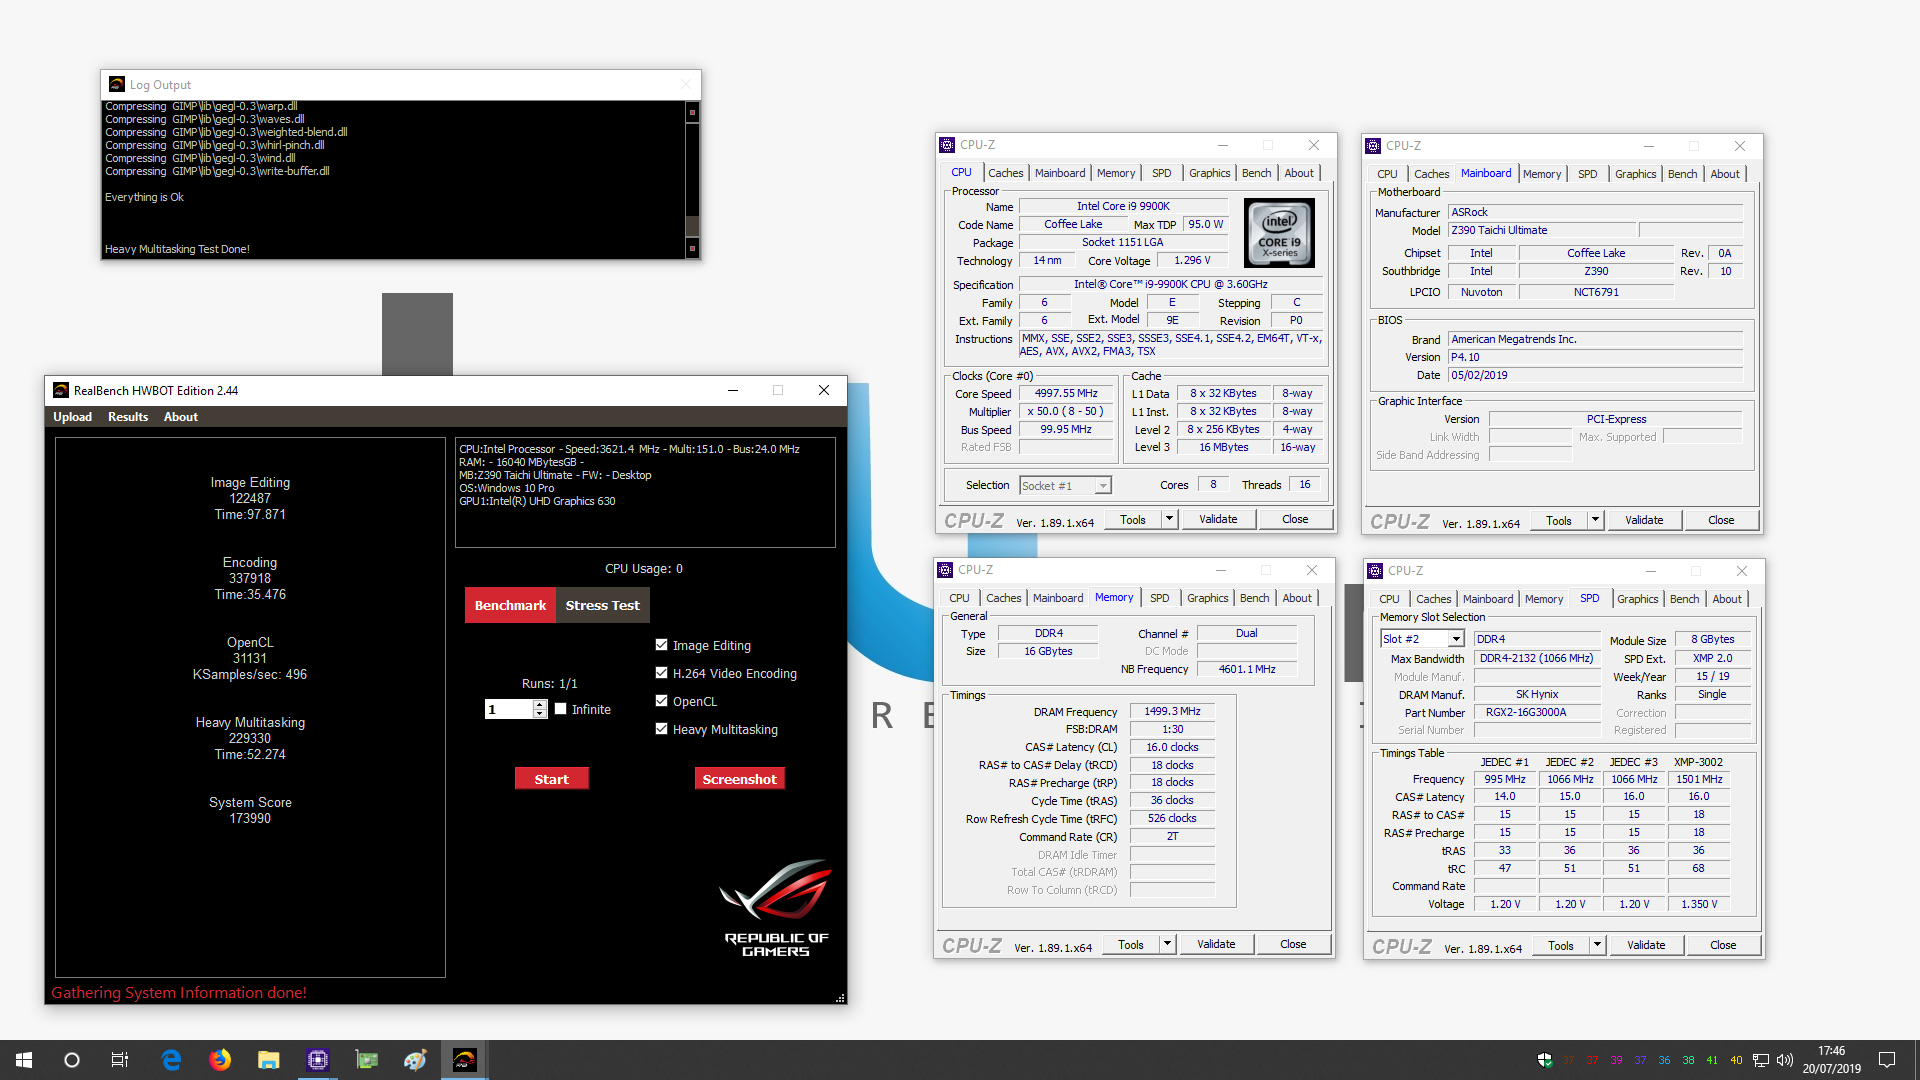Open the volume control in the system tray
Viewport: 1920px width, 1080px height.
pos(1785,1060)
